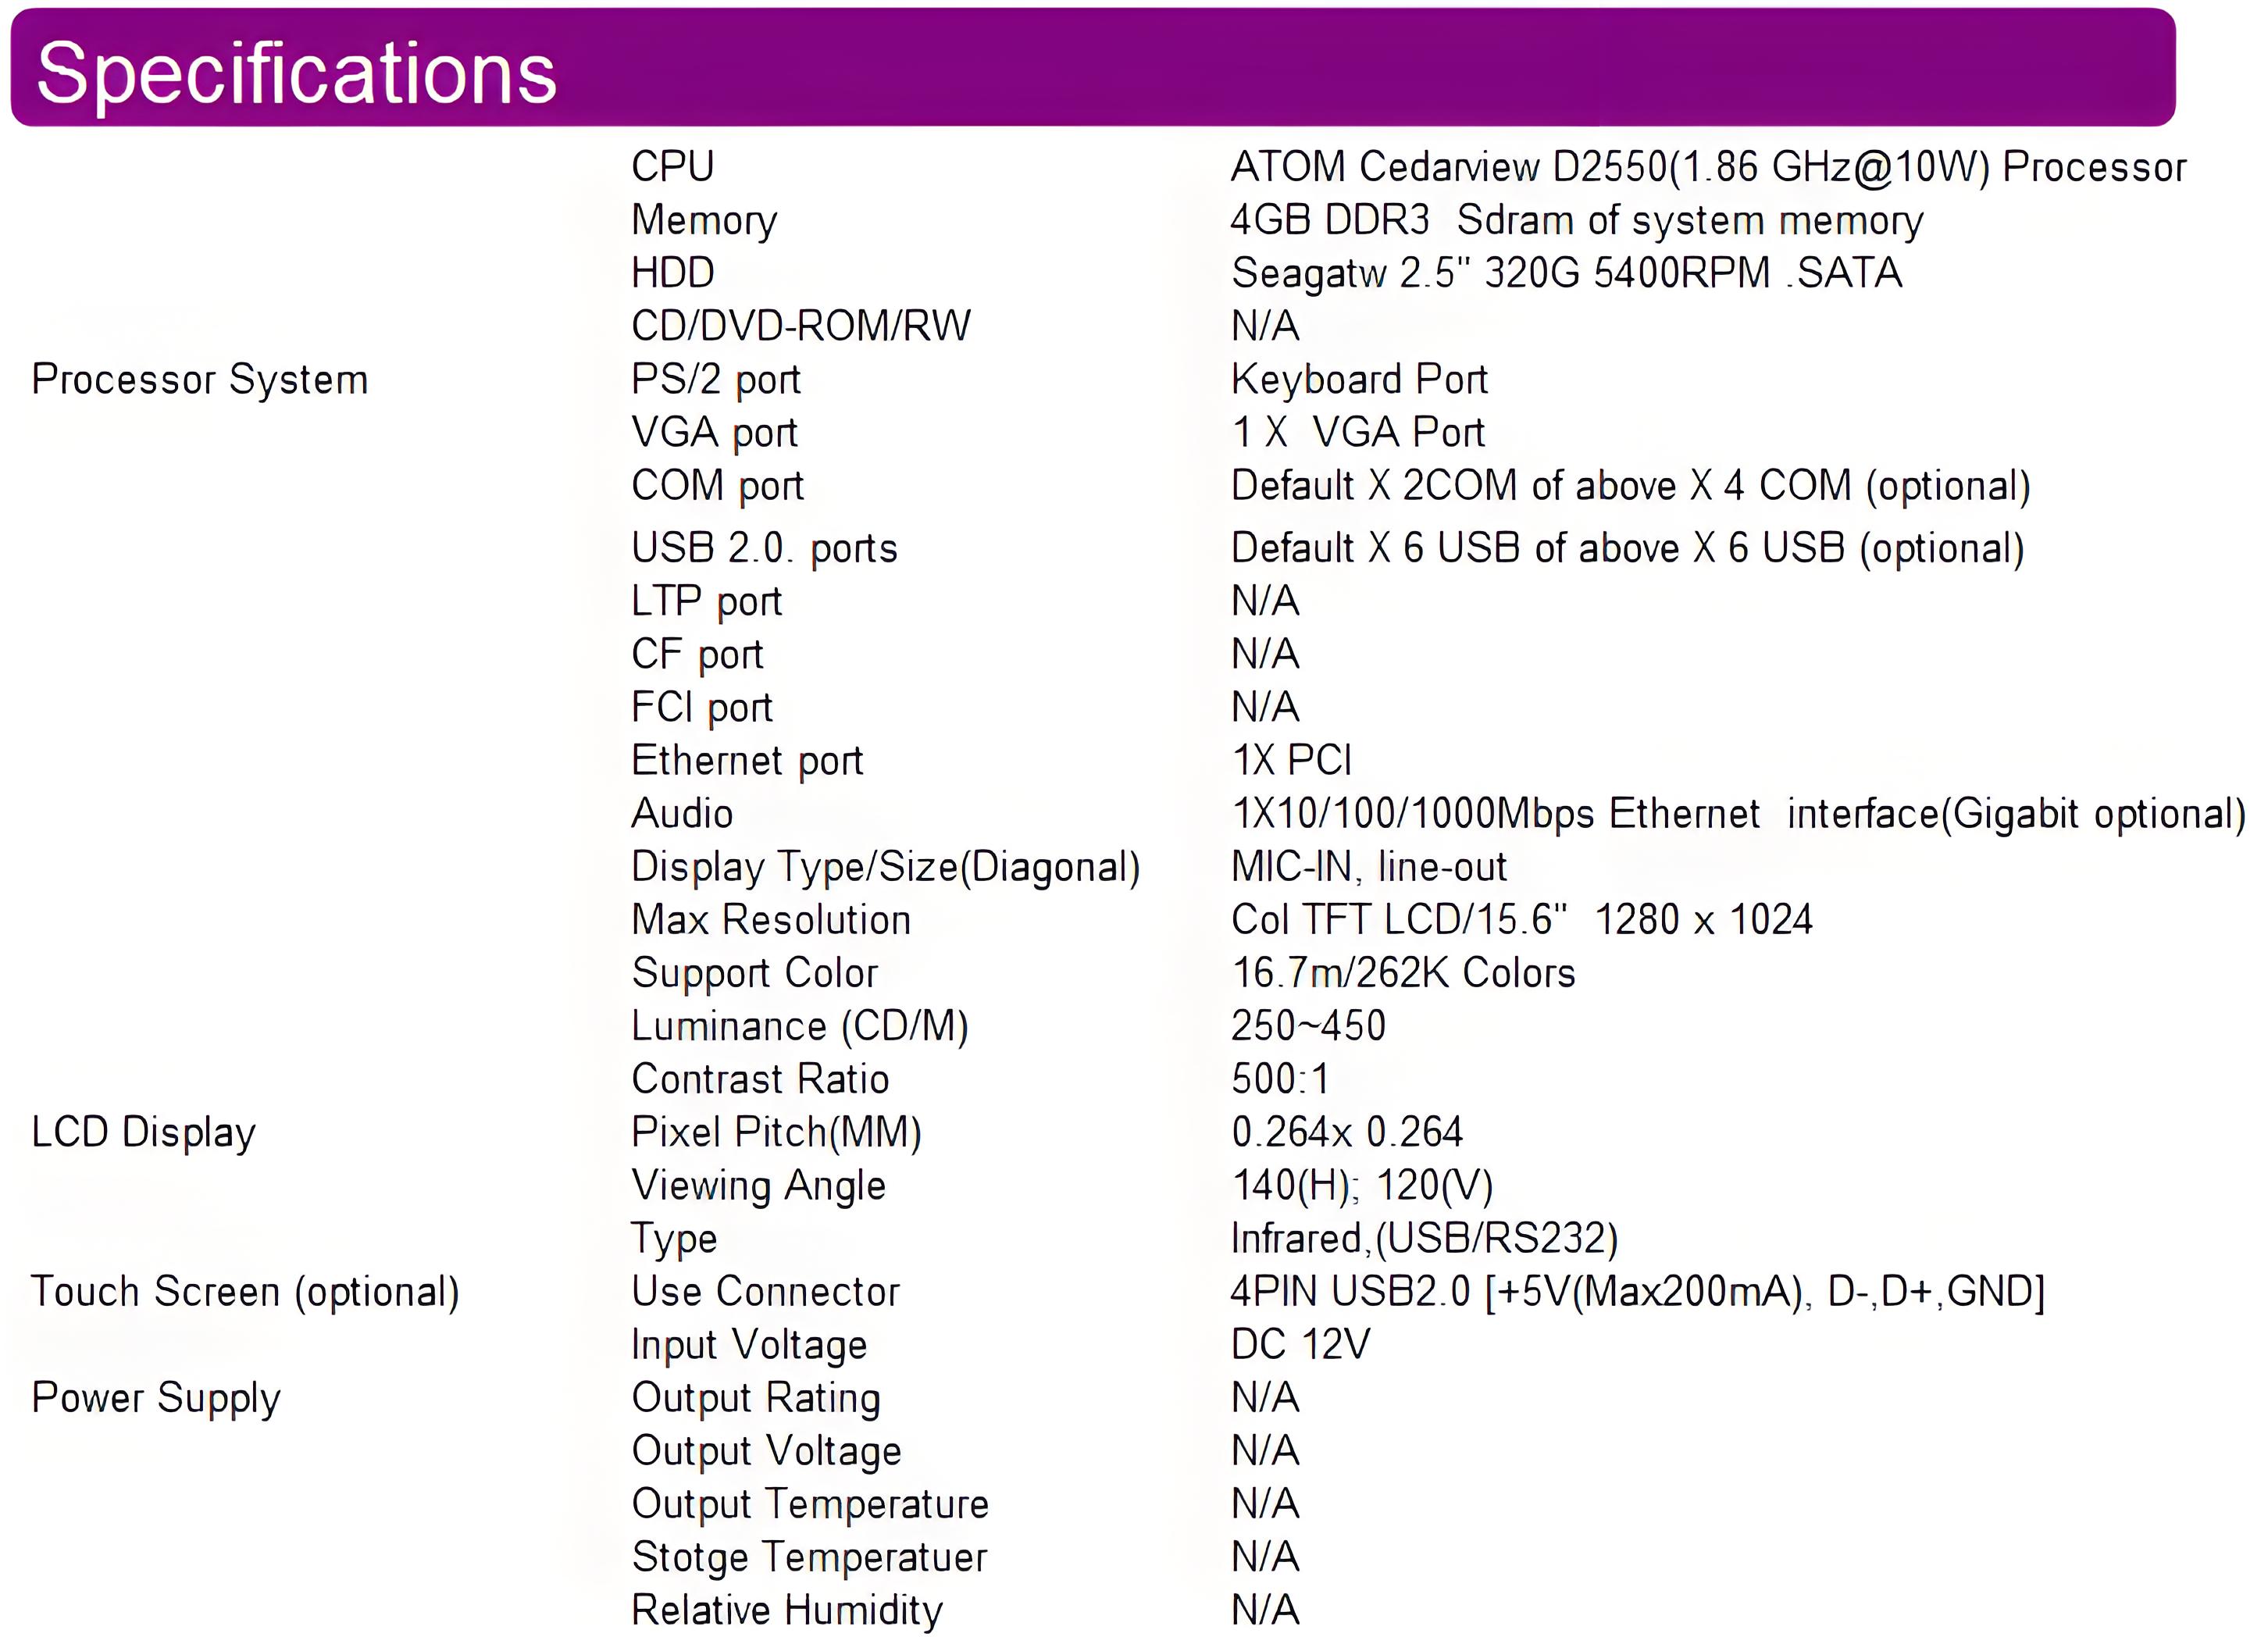Click the CPU row label

[x=672, y=167]
